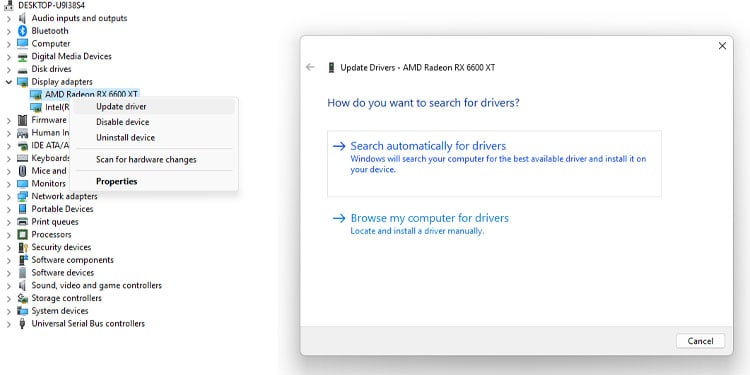This screenshot has height=375, width=750.
Task: Expand the Print queues chevron
Action: pyautogui.click(x=9, y=222)
